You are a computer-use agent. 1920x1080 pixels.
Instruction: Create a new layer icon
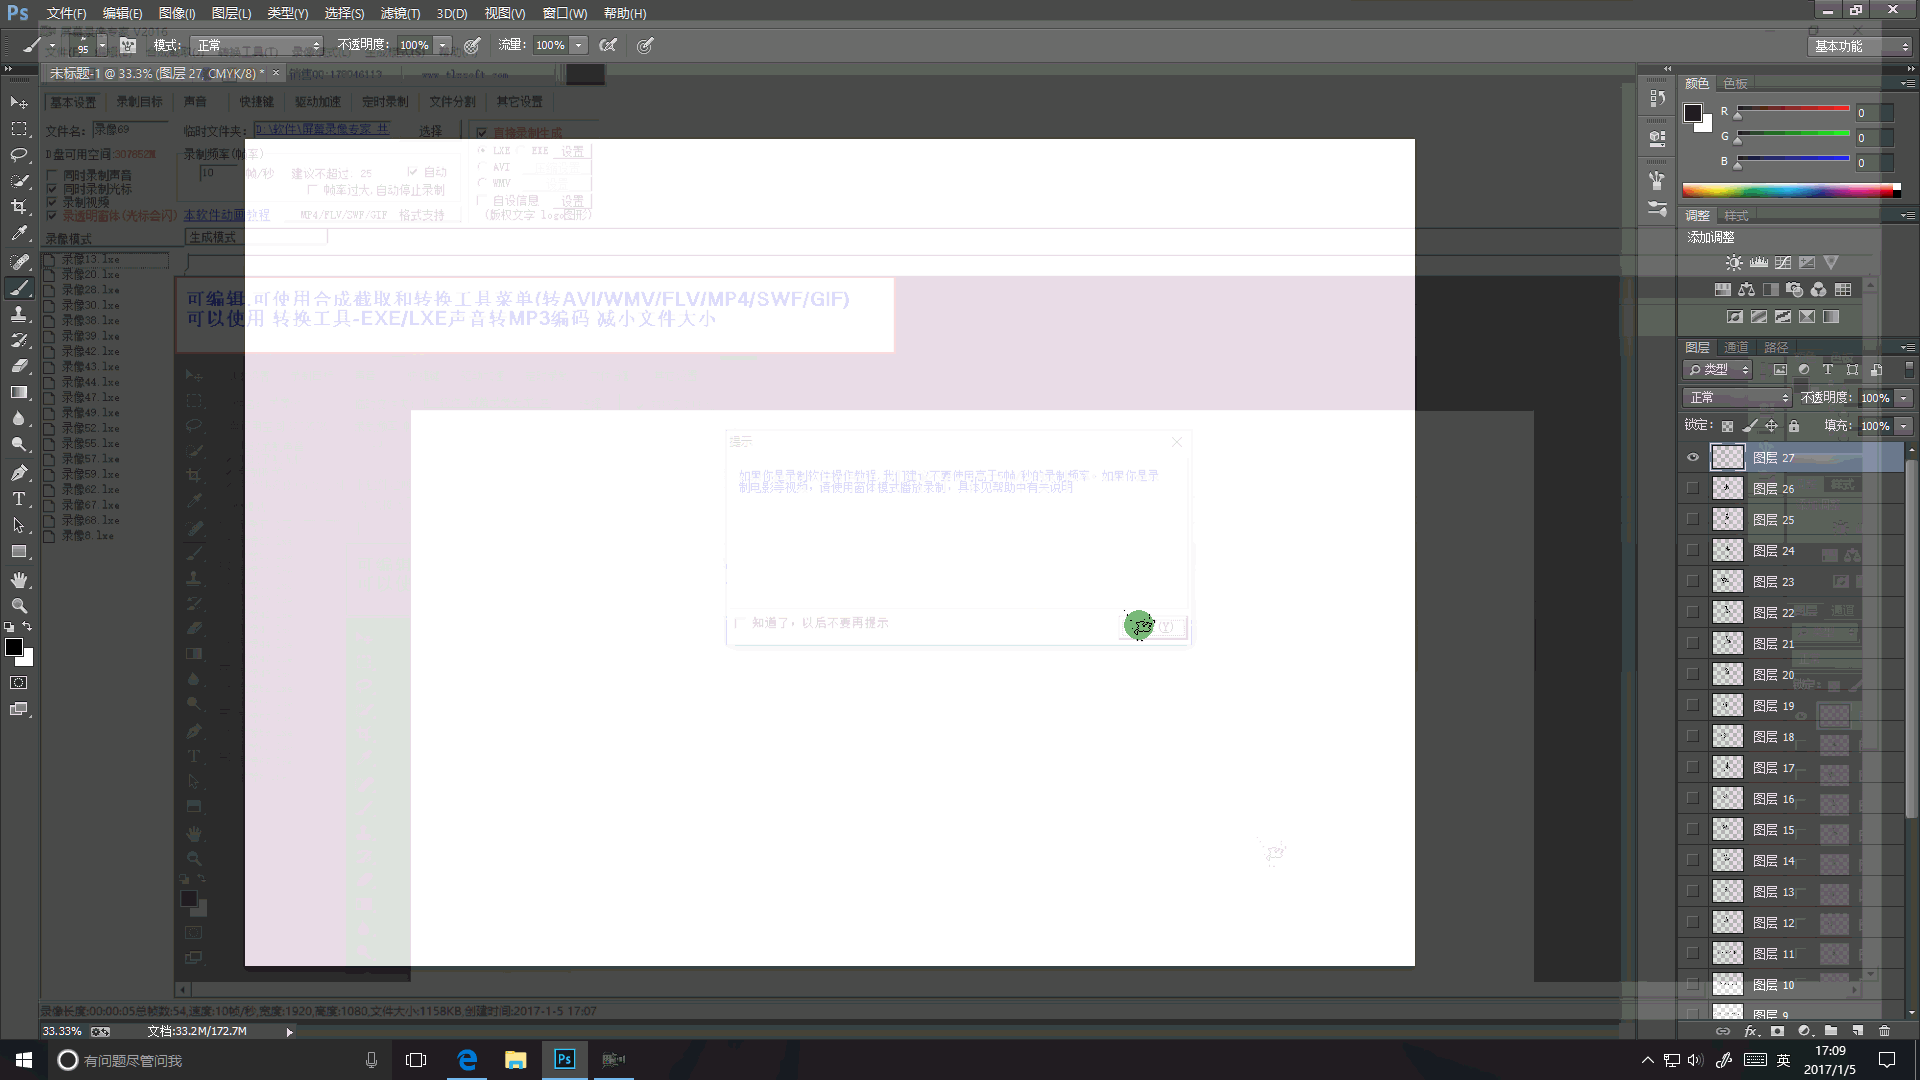coord(1858,1030)
